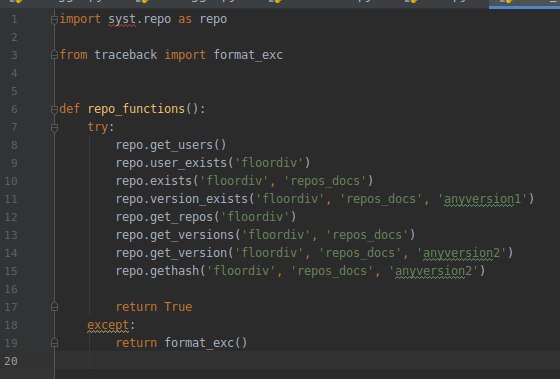Toggle the fold marker beside 'from traceback import'
The height and width of the screenshot is (379, 560).
[54, 55]
